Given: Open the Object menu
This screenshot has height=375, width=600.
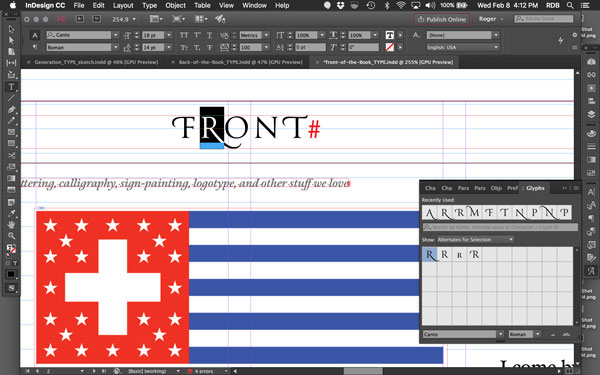Looking at the screenshot, I should point(175,5).
